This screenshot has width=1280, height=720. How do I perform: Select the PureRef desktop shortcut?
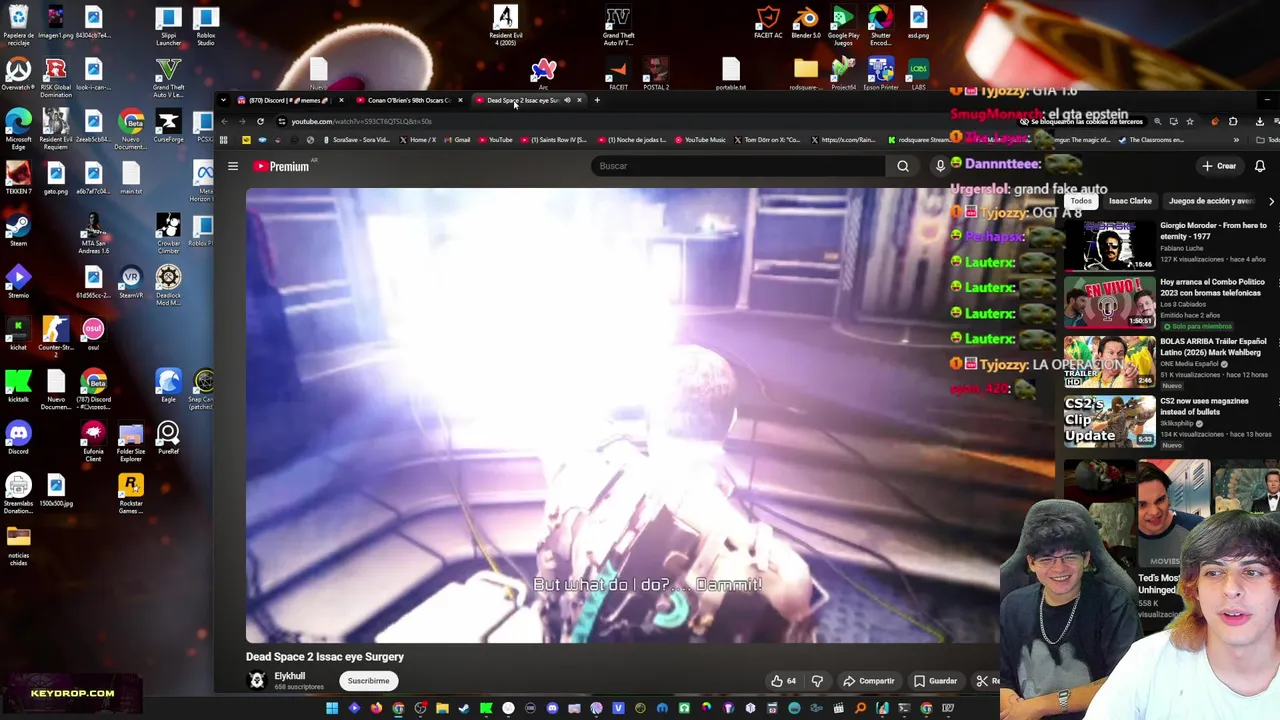click(x=168, y=438)
